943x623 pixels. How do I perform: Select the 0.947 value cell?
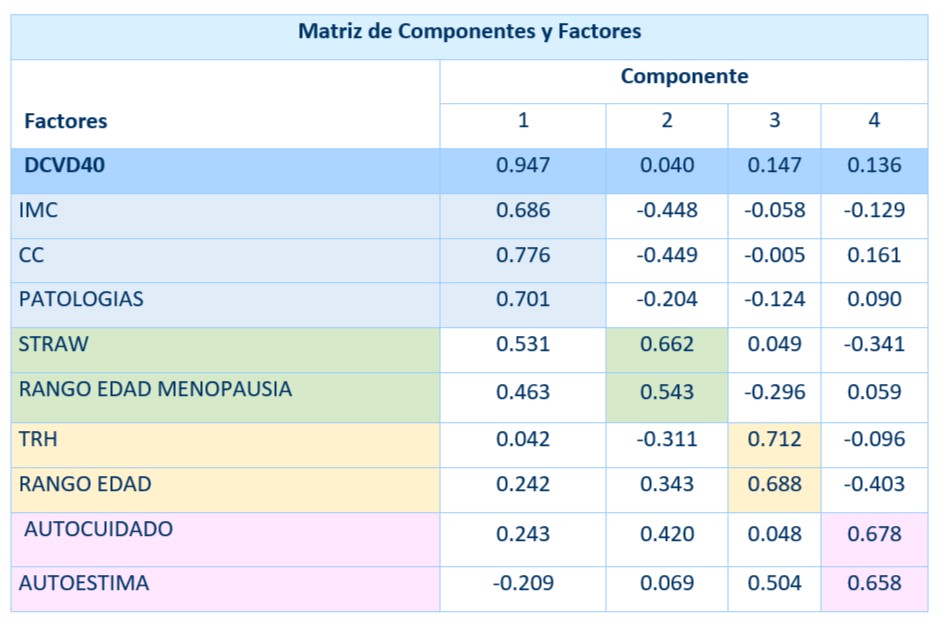[523, 165]
